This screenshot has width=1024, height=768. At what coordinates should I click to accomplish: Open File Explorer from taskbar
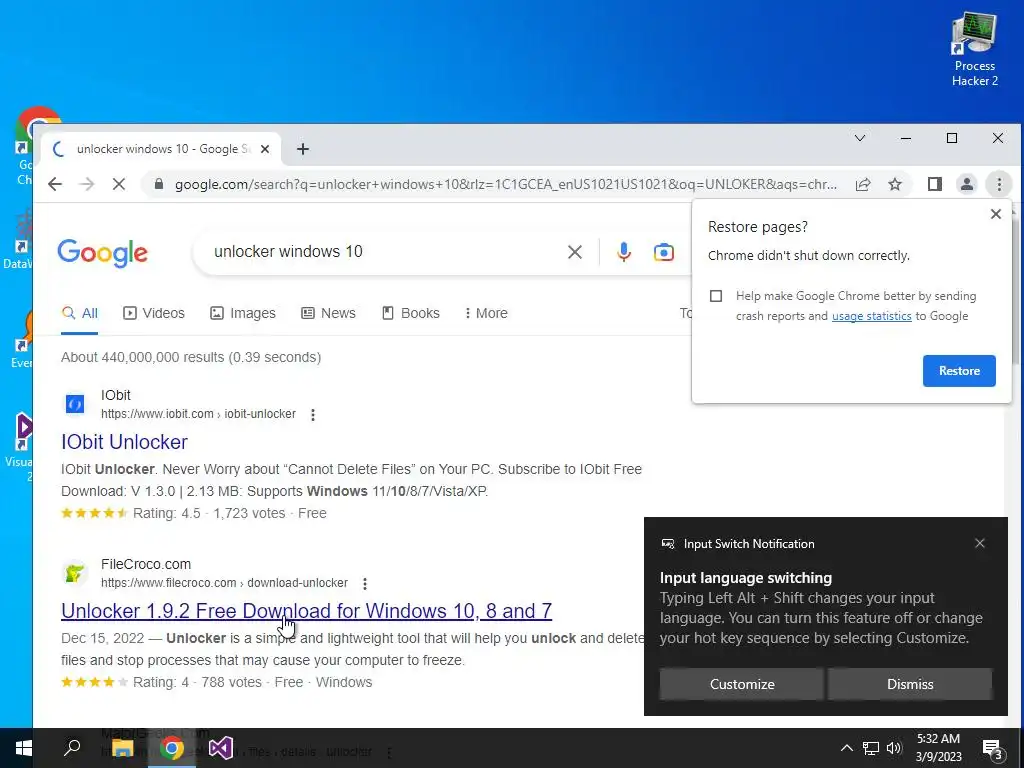pyautogui.click(x=122, y=748)
